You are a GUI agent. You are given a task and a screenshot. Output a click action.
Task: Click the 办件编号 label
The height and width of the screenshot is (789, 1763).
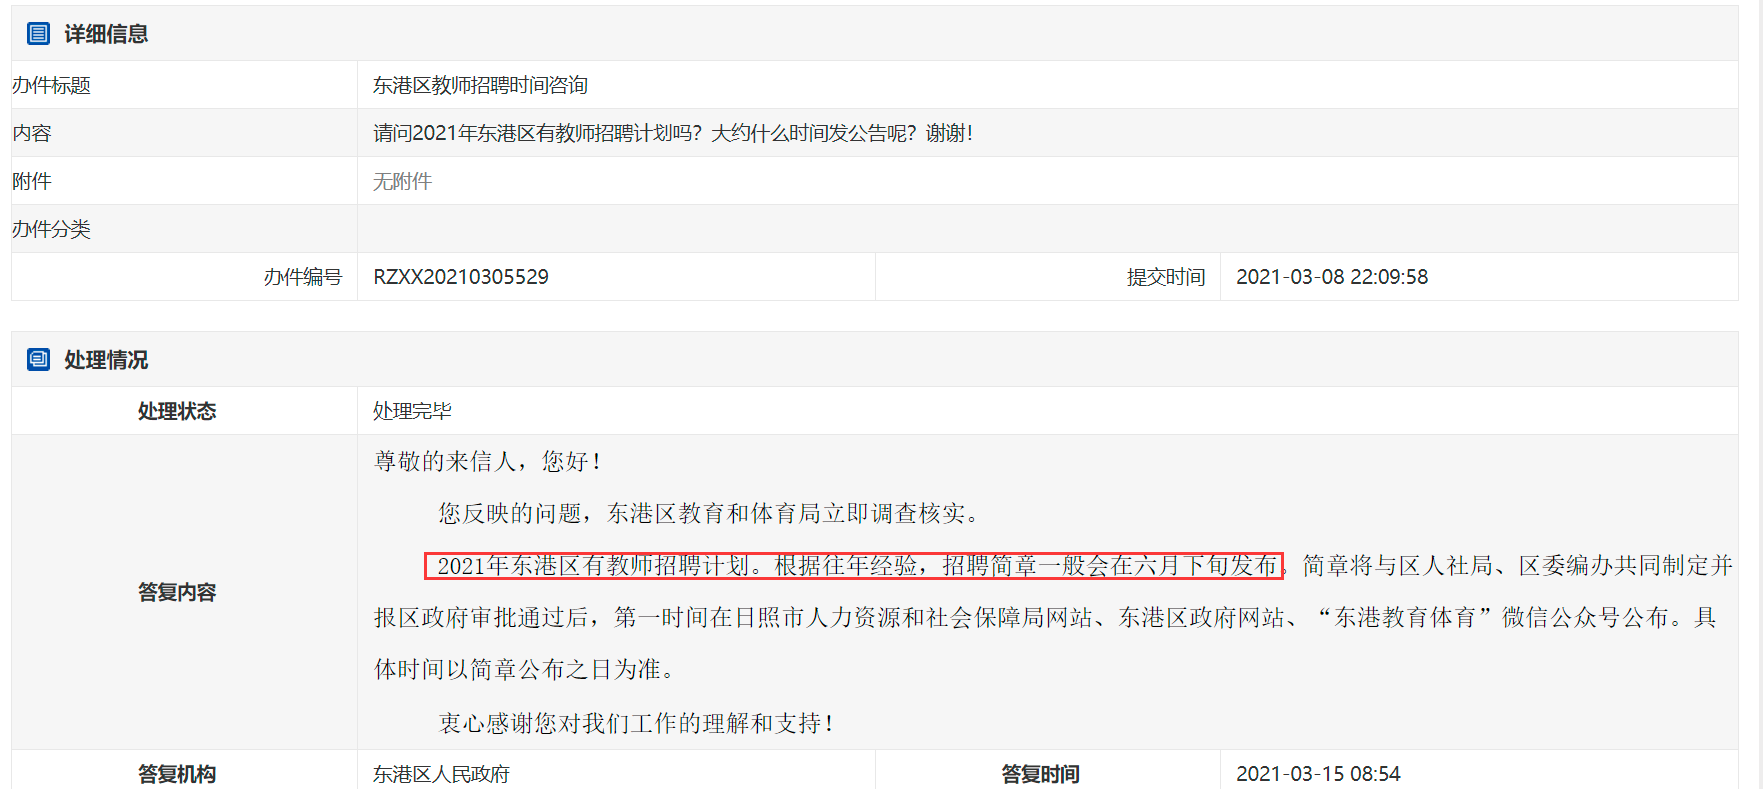tap(303, 277)
